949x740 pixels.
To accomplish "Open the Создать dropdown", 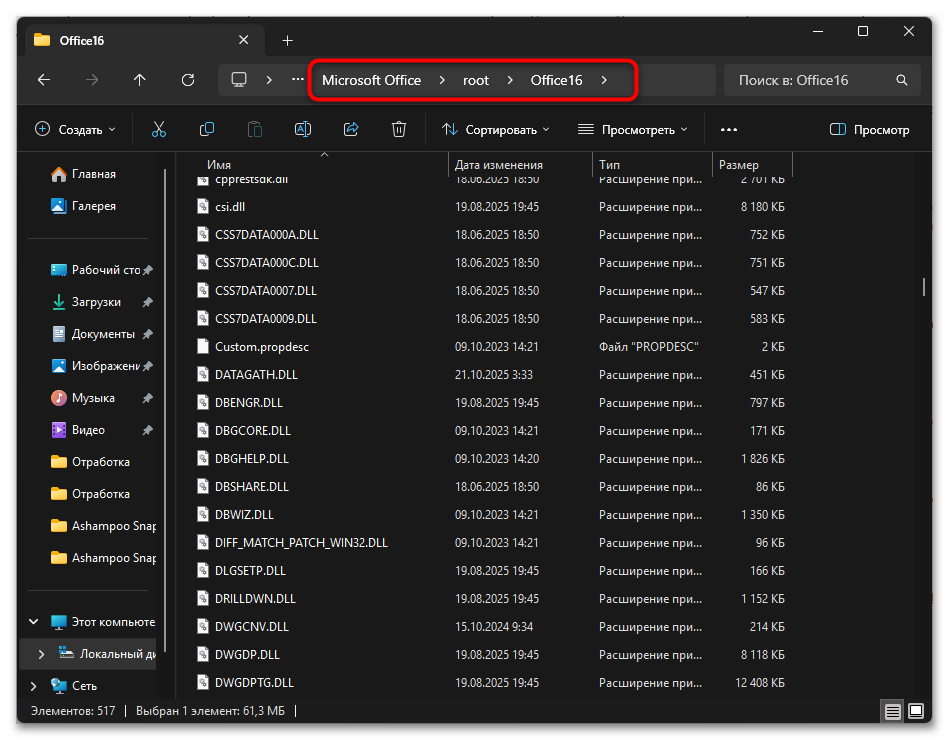I will click(x=75, y=129).
